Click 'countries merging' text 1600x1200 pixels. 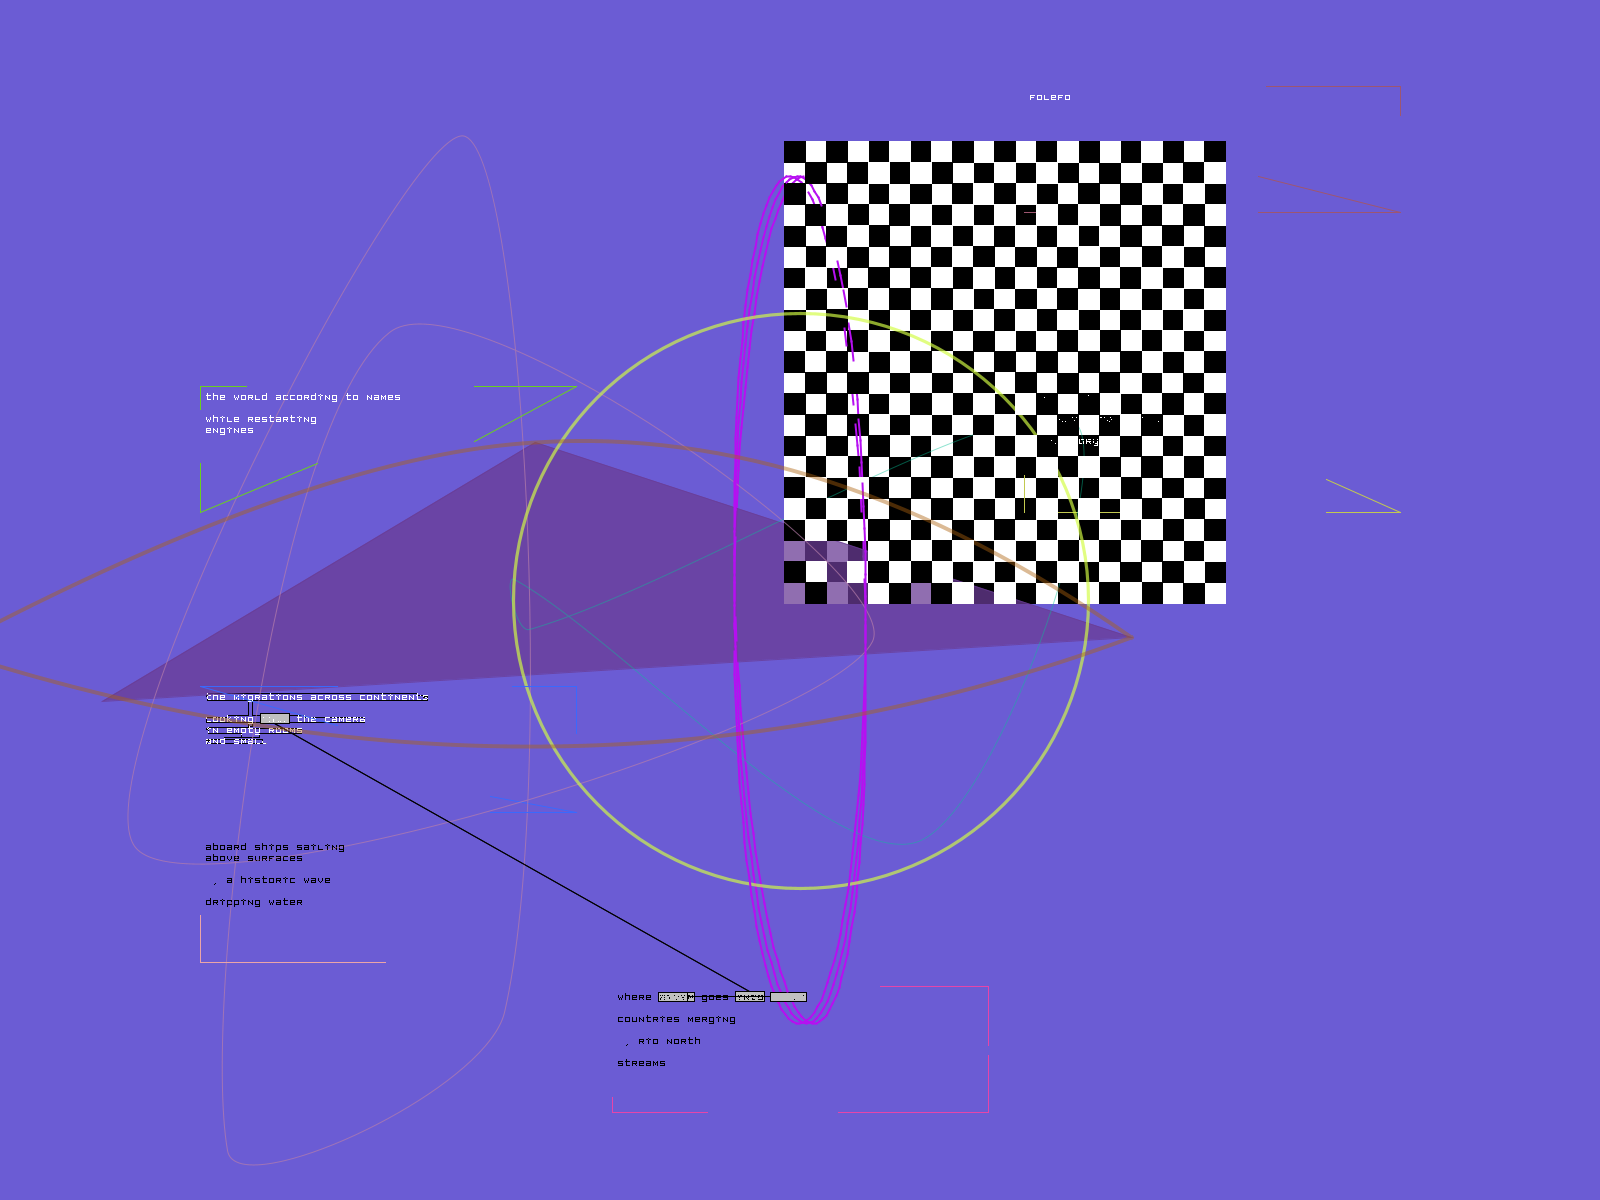click(676, 1019)
